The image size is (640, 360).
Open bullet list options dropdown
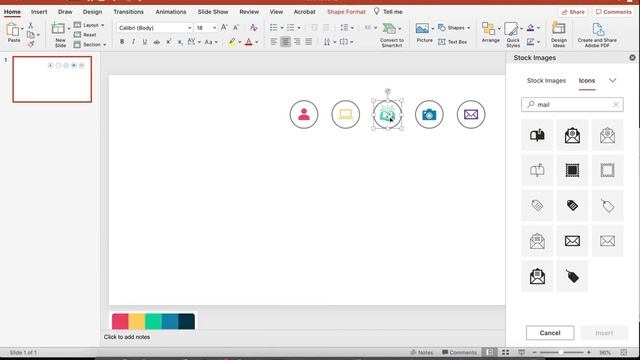click(282, 28)
